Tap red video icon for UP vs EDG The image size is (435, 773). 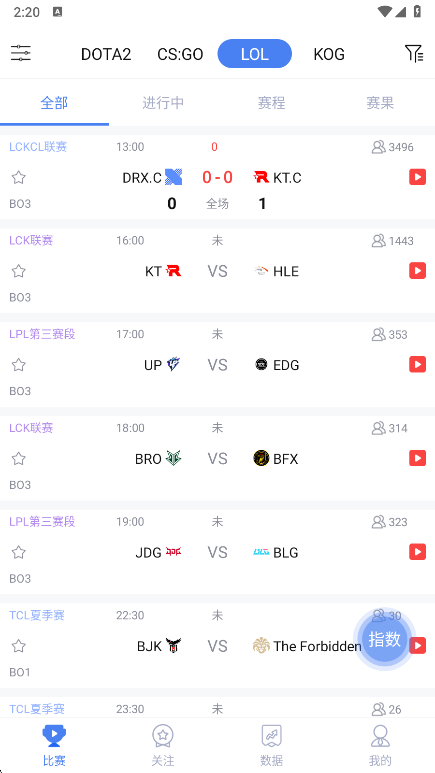417,364
